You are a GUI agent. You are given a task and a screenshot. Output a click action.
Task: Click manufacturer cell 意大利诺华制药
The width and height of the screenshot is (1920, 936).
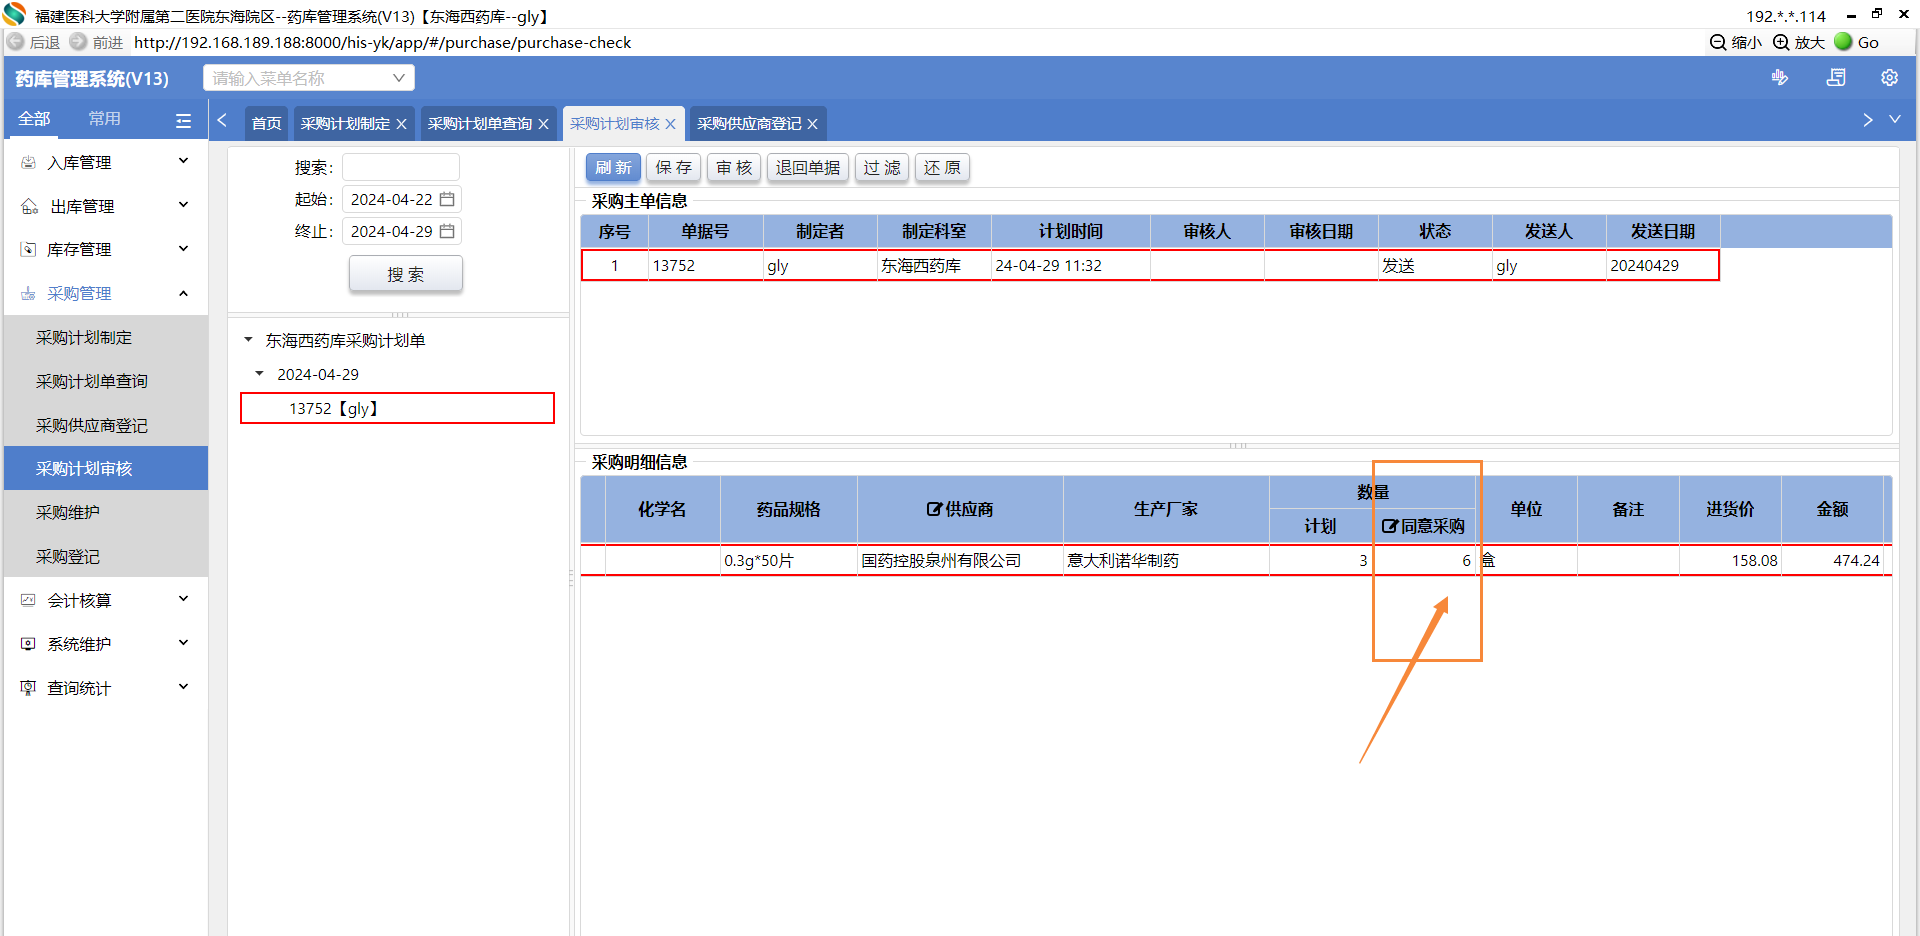1166,560
